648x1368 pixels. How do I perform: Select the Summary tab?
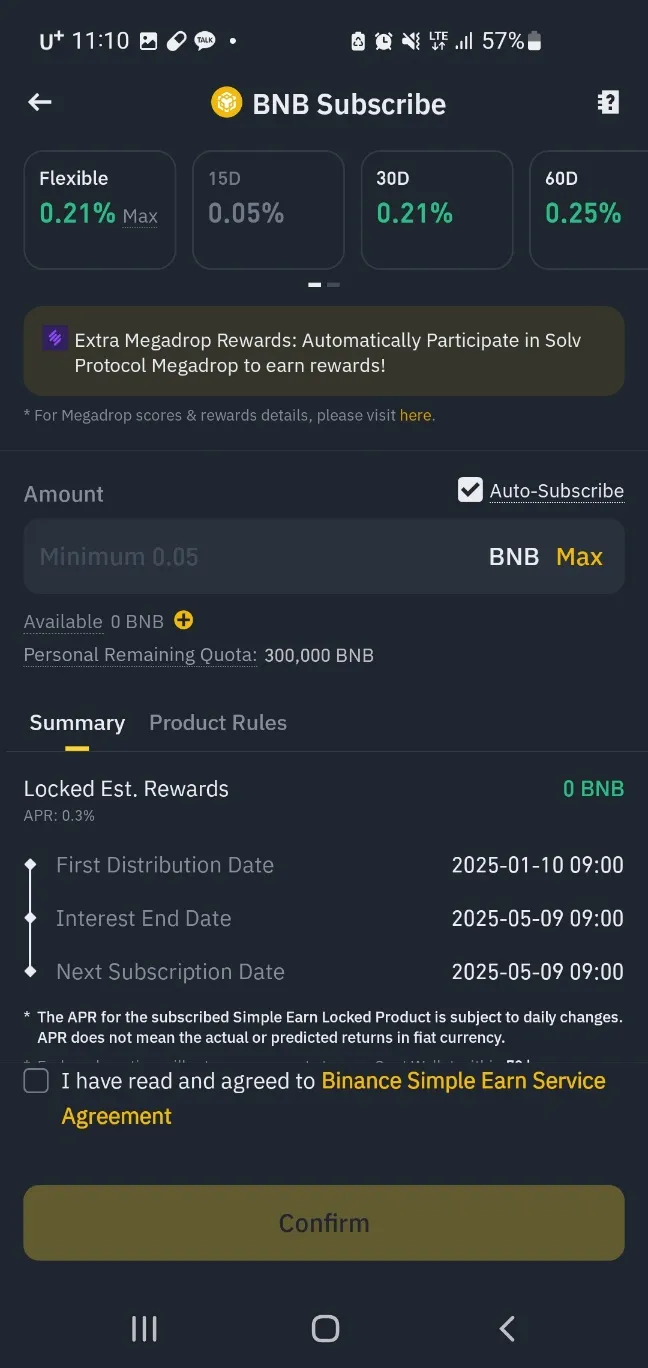click(77, 722)
